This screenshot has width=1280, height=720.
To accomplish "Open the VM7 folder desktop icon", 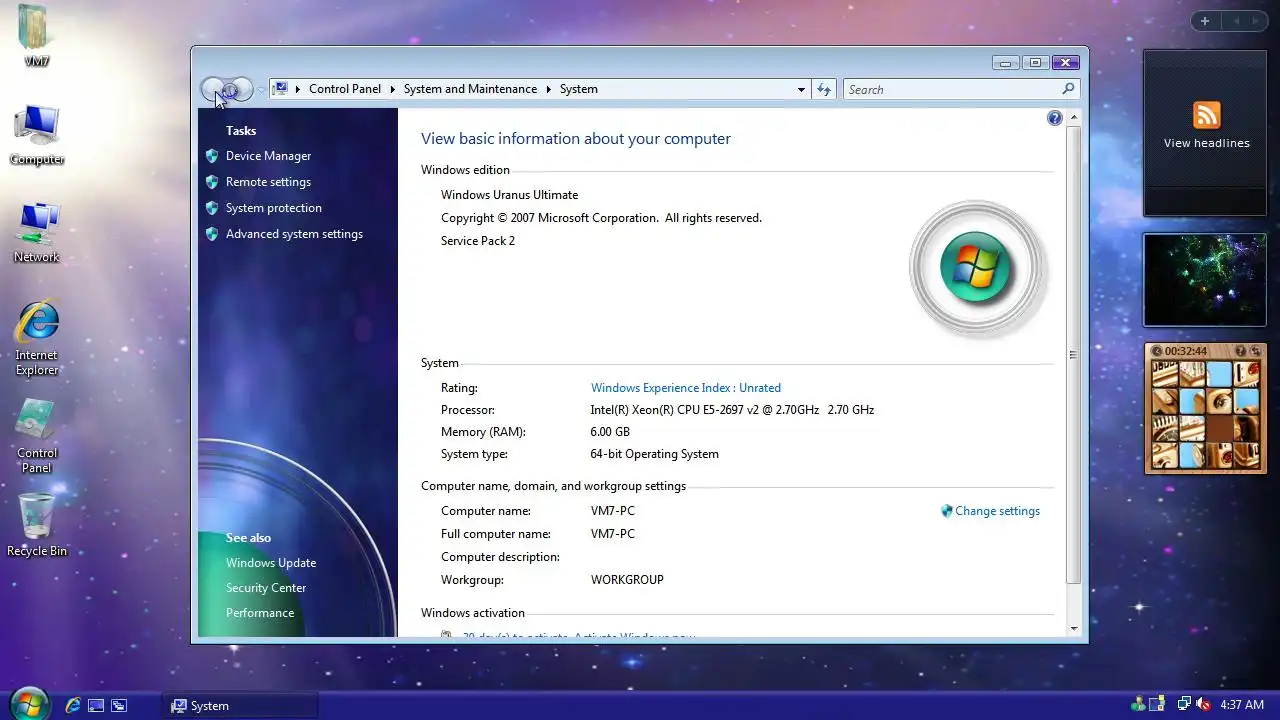I will [37, 37].
